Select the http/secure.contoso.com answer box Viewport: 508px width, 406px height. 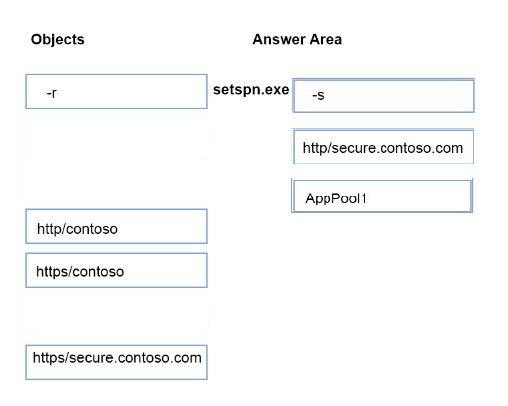383,147
